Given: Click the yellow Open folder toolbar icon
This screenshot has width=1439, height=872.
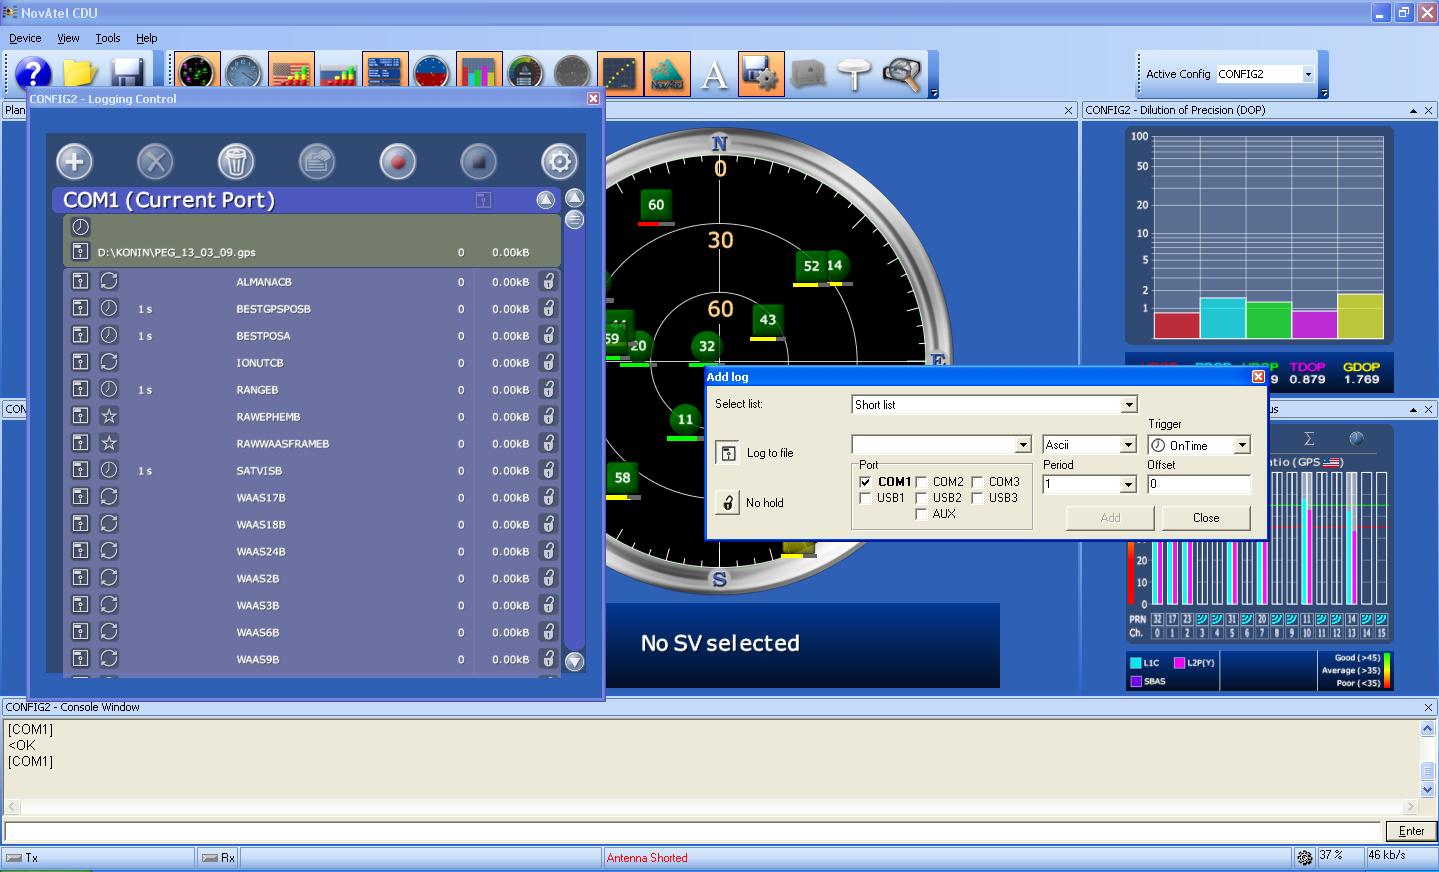Looking at the screenshot, I should (81, 74).
